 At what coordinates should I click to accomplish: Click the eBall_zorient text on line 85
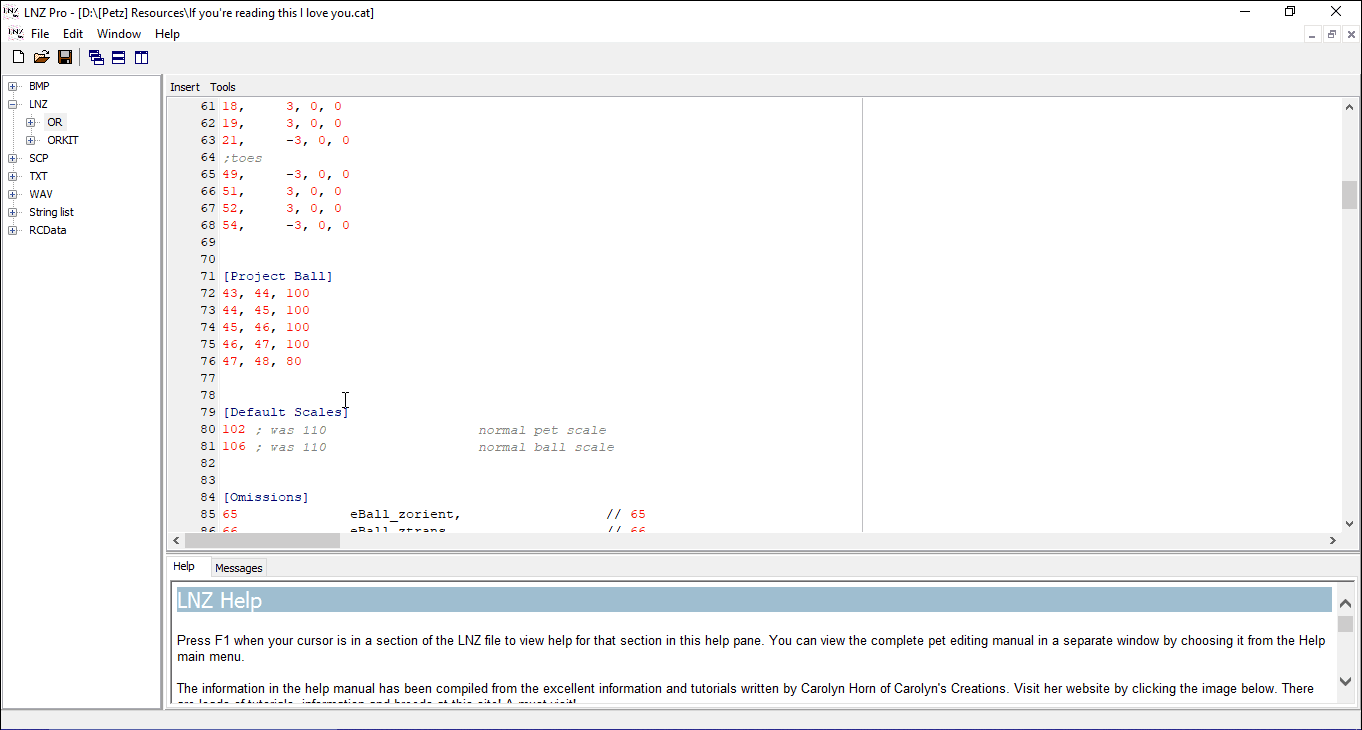[405, 514]
